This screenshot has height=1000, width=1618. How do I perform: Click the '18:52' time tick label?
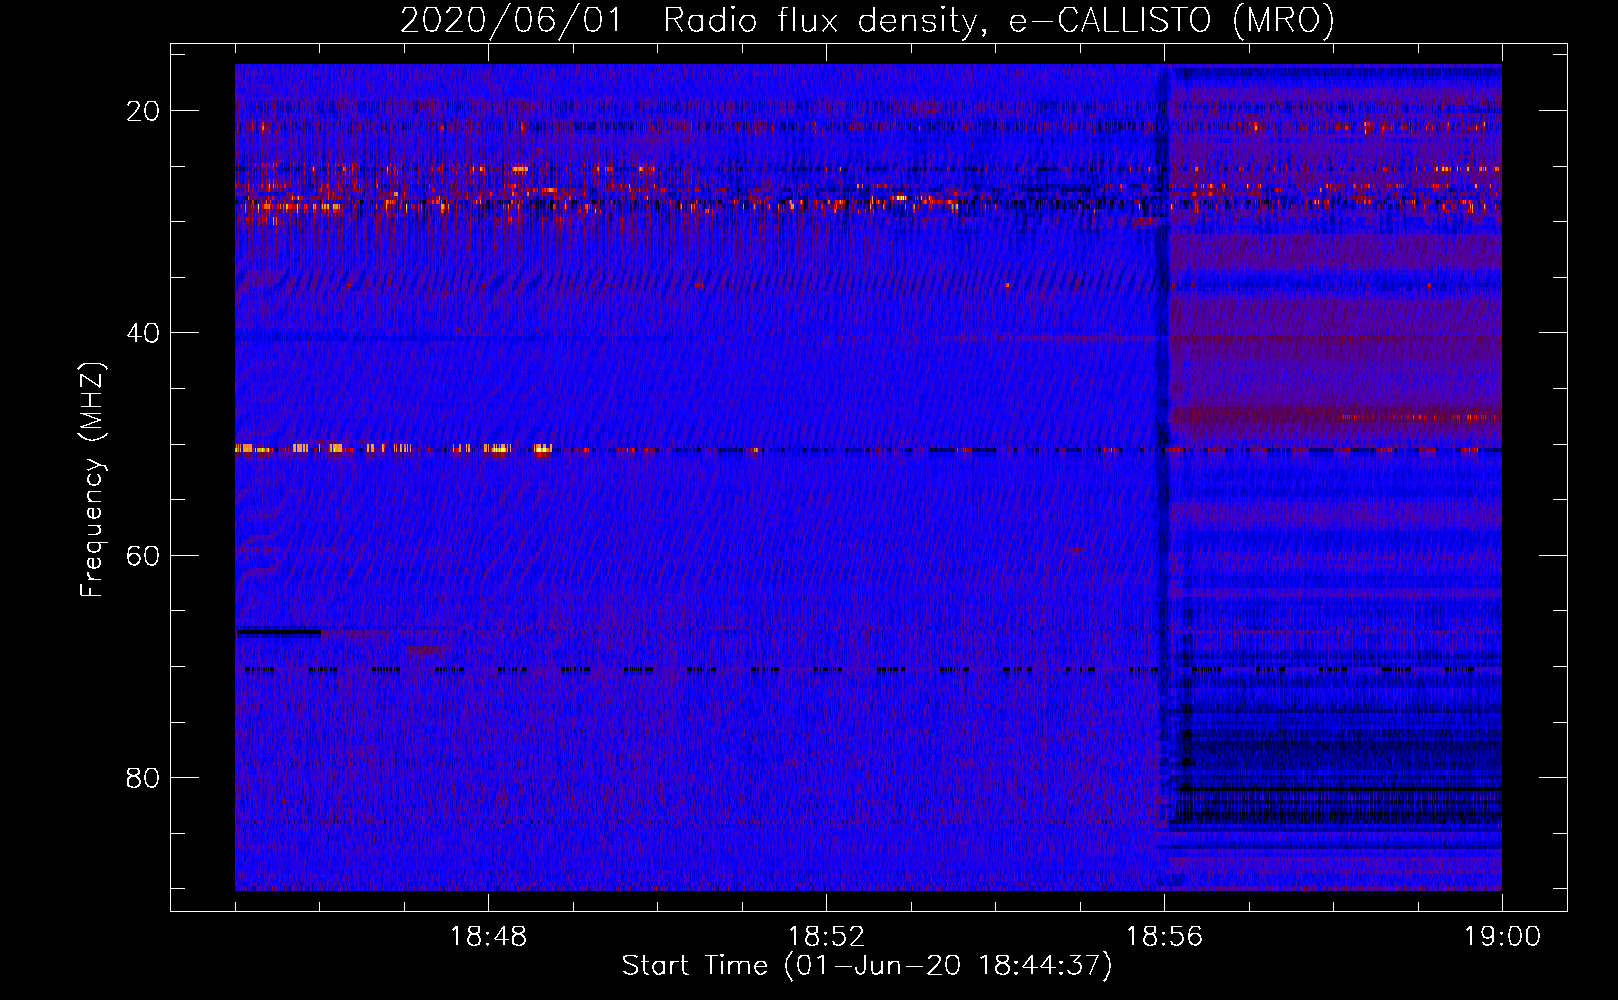pyautogui.click(x=826, y=937)
